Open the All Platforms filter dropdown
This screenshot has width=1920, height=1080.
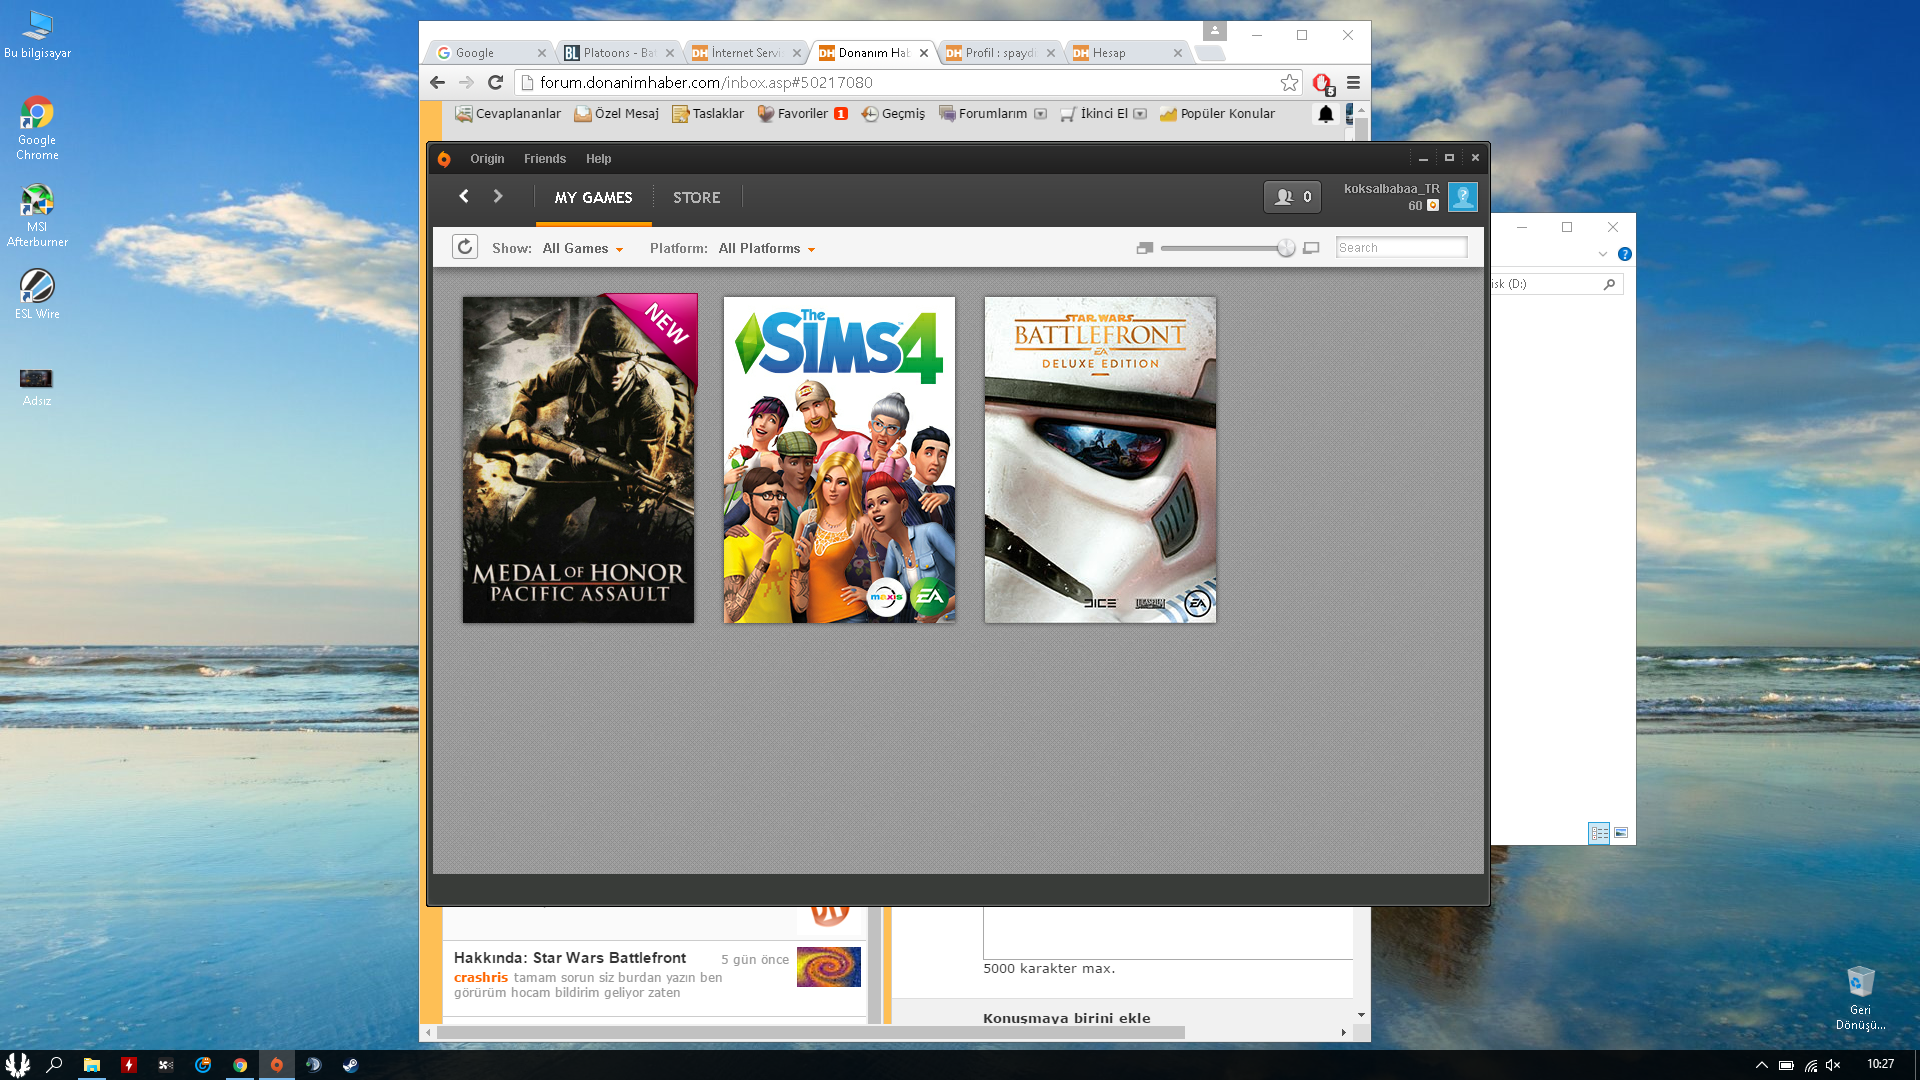(767, 249)
